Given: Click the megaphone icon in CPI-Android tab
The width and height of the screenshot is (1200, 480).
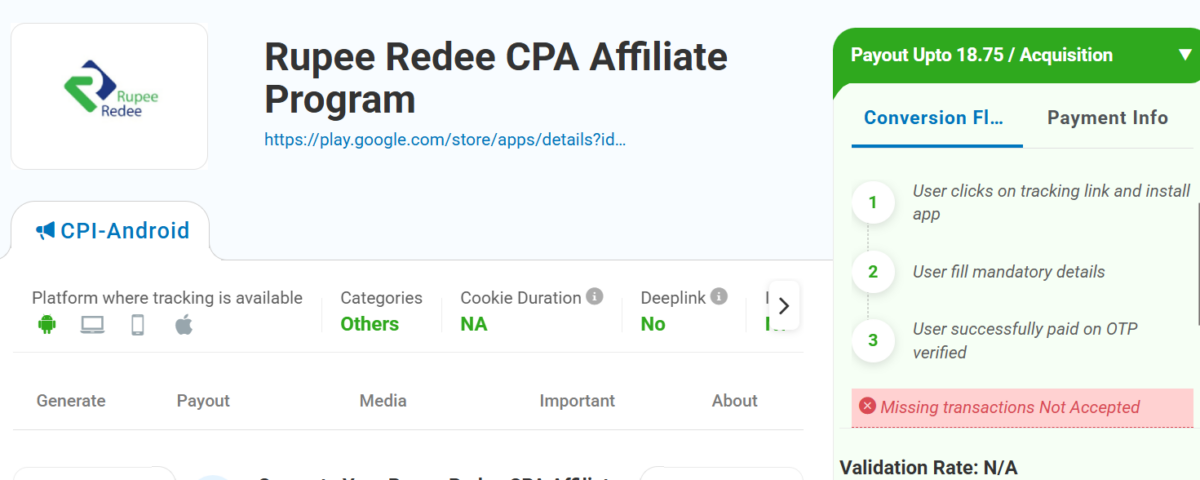Looking at the screenshot, I should click(x=45, y=231).
